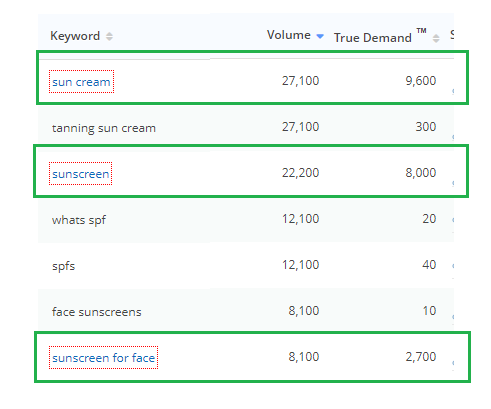Select the Volume column header label
491x409 pixels.
tap(289, 35)
